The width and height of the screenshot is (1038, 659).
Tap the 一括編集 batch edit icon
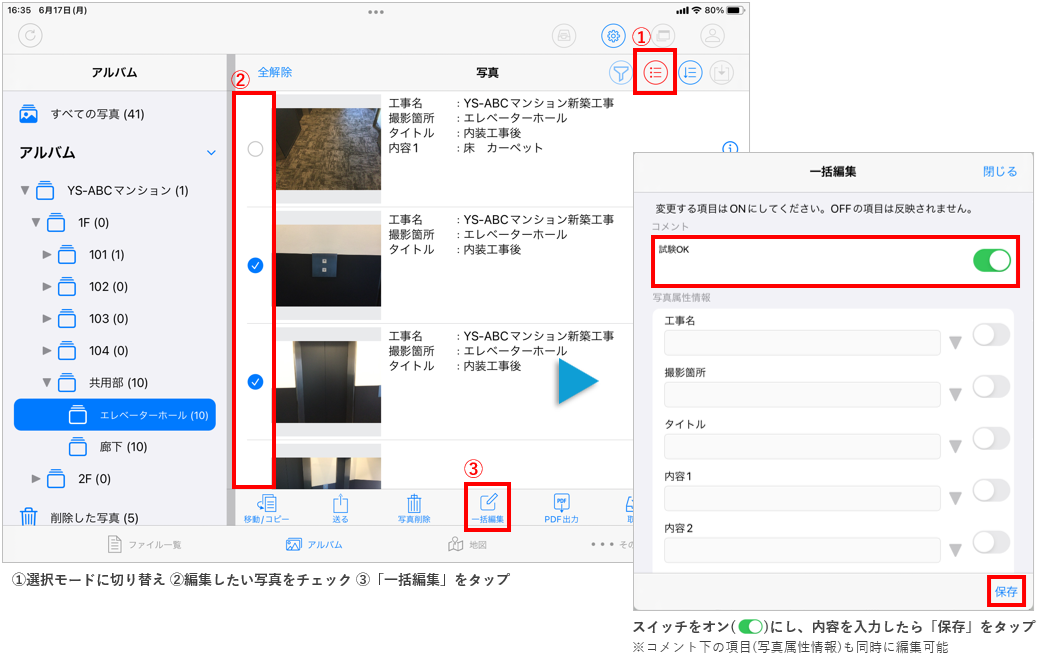pos(488,508)
